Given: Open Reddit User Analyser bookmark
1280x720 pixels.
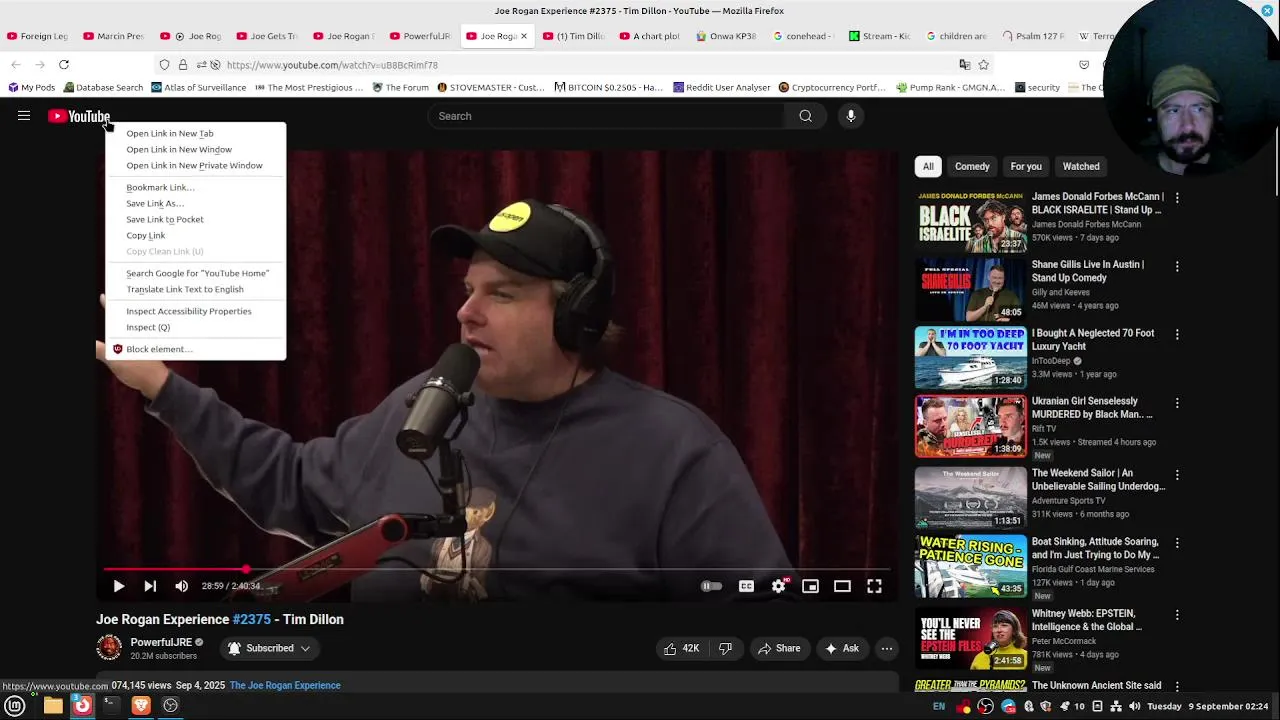Looking at the screenshot, I should point(721,87).
